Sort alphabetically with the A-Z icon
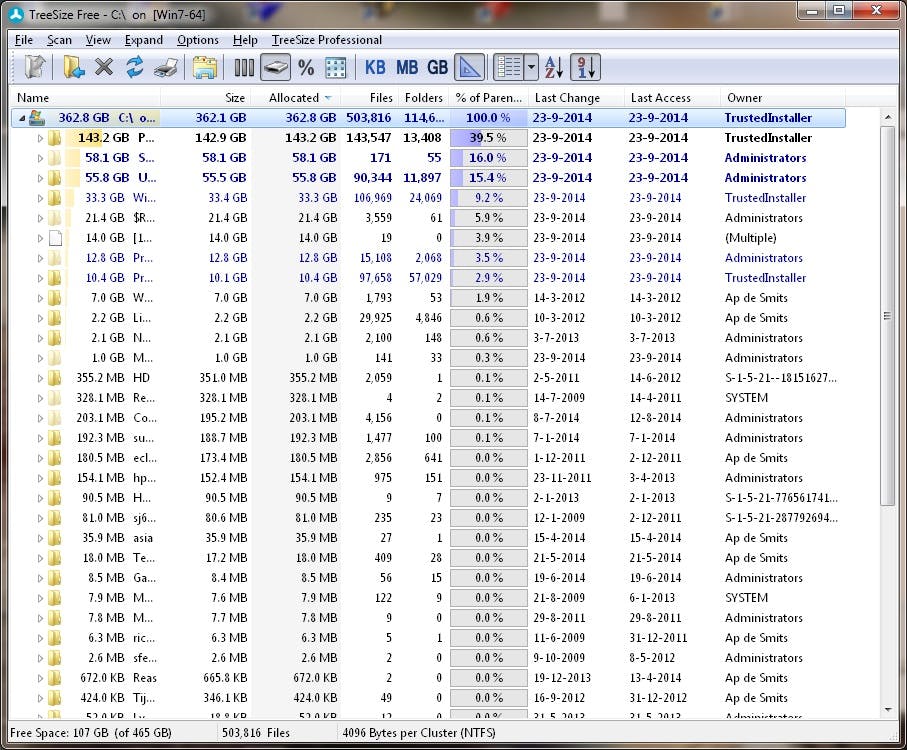Image resolution: width=907 pixels, height=750 pixels. pos(554,67)
